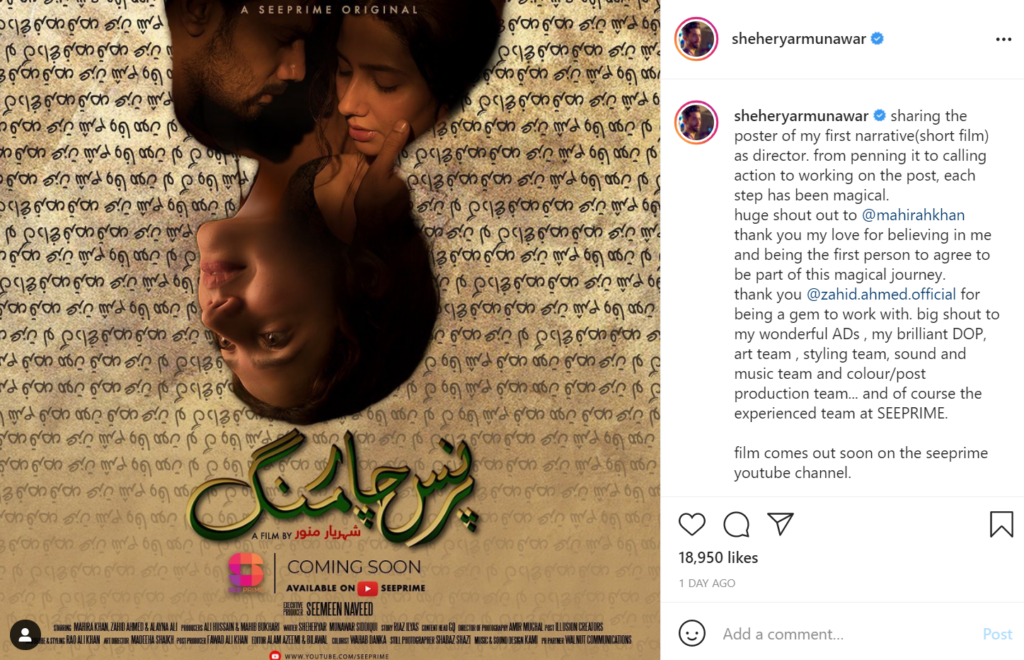Open the @mahirahkhan mention

point(913,215)
